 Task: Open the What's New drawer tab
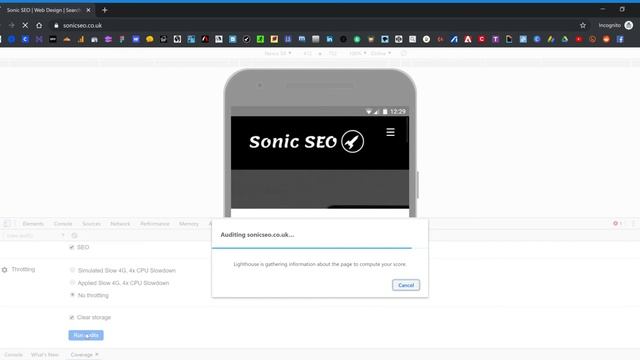click(x=45, y=355)
